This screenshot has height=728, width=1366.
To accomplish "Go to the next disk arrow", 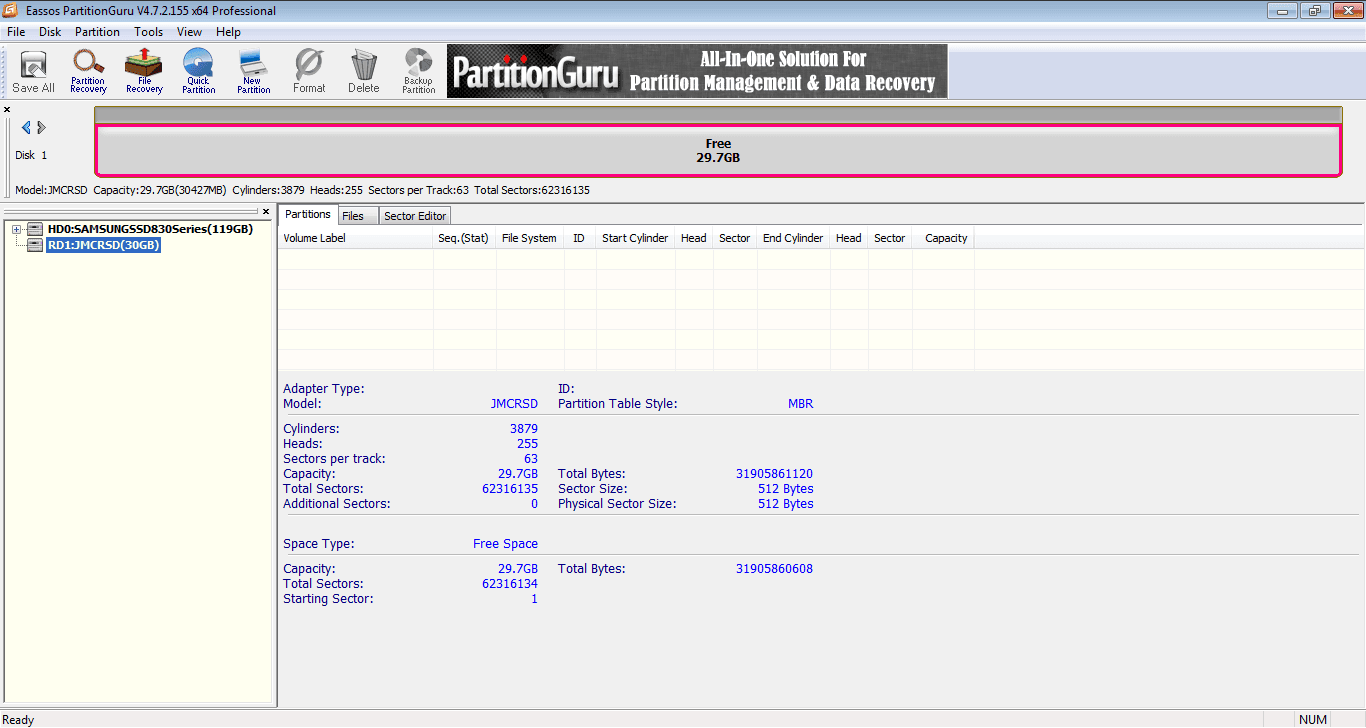I will 42,128.
